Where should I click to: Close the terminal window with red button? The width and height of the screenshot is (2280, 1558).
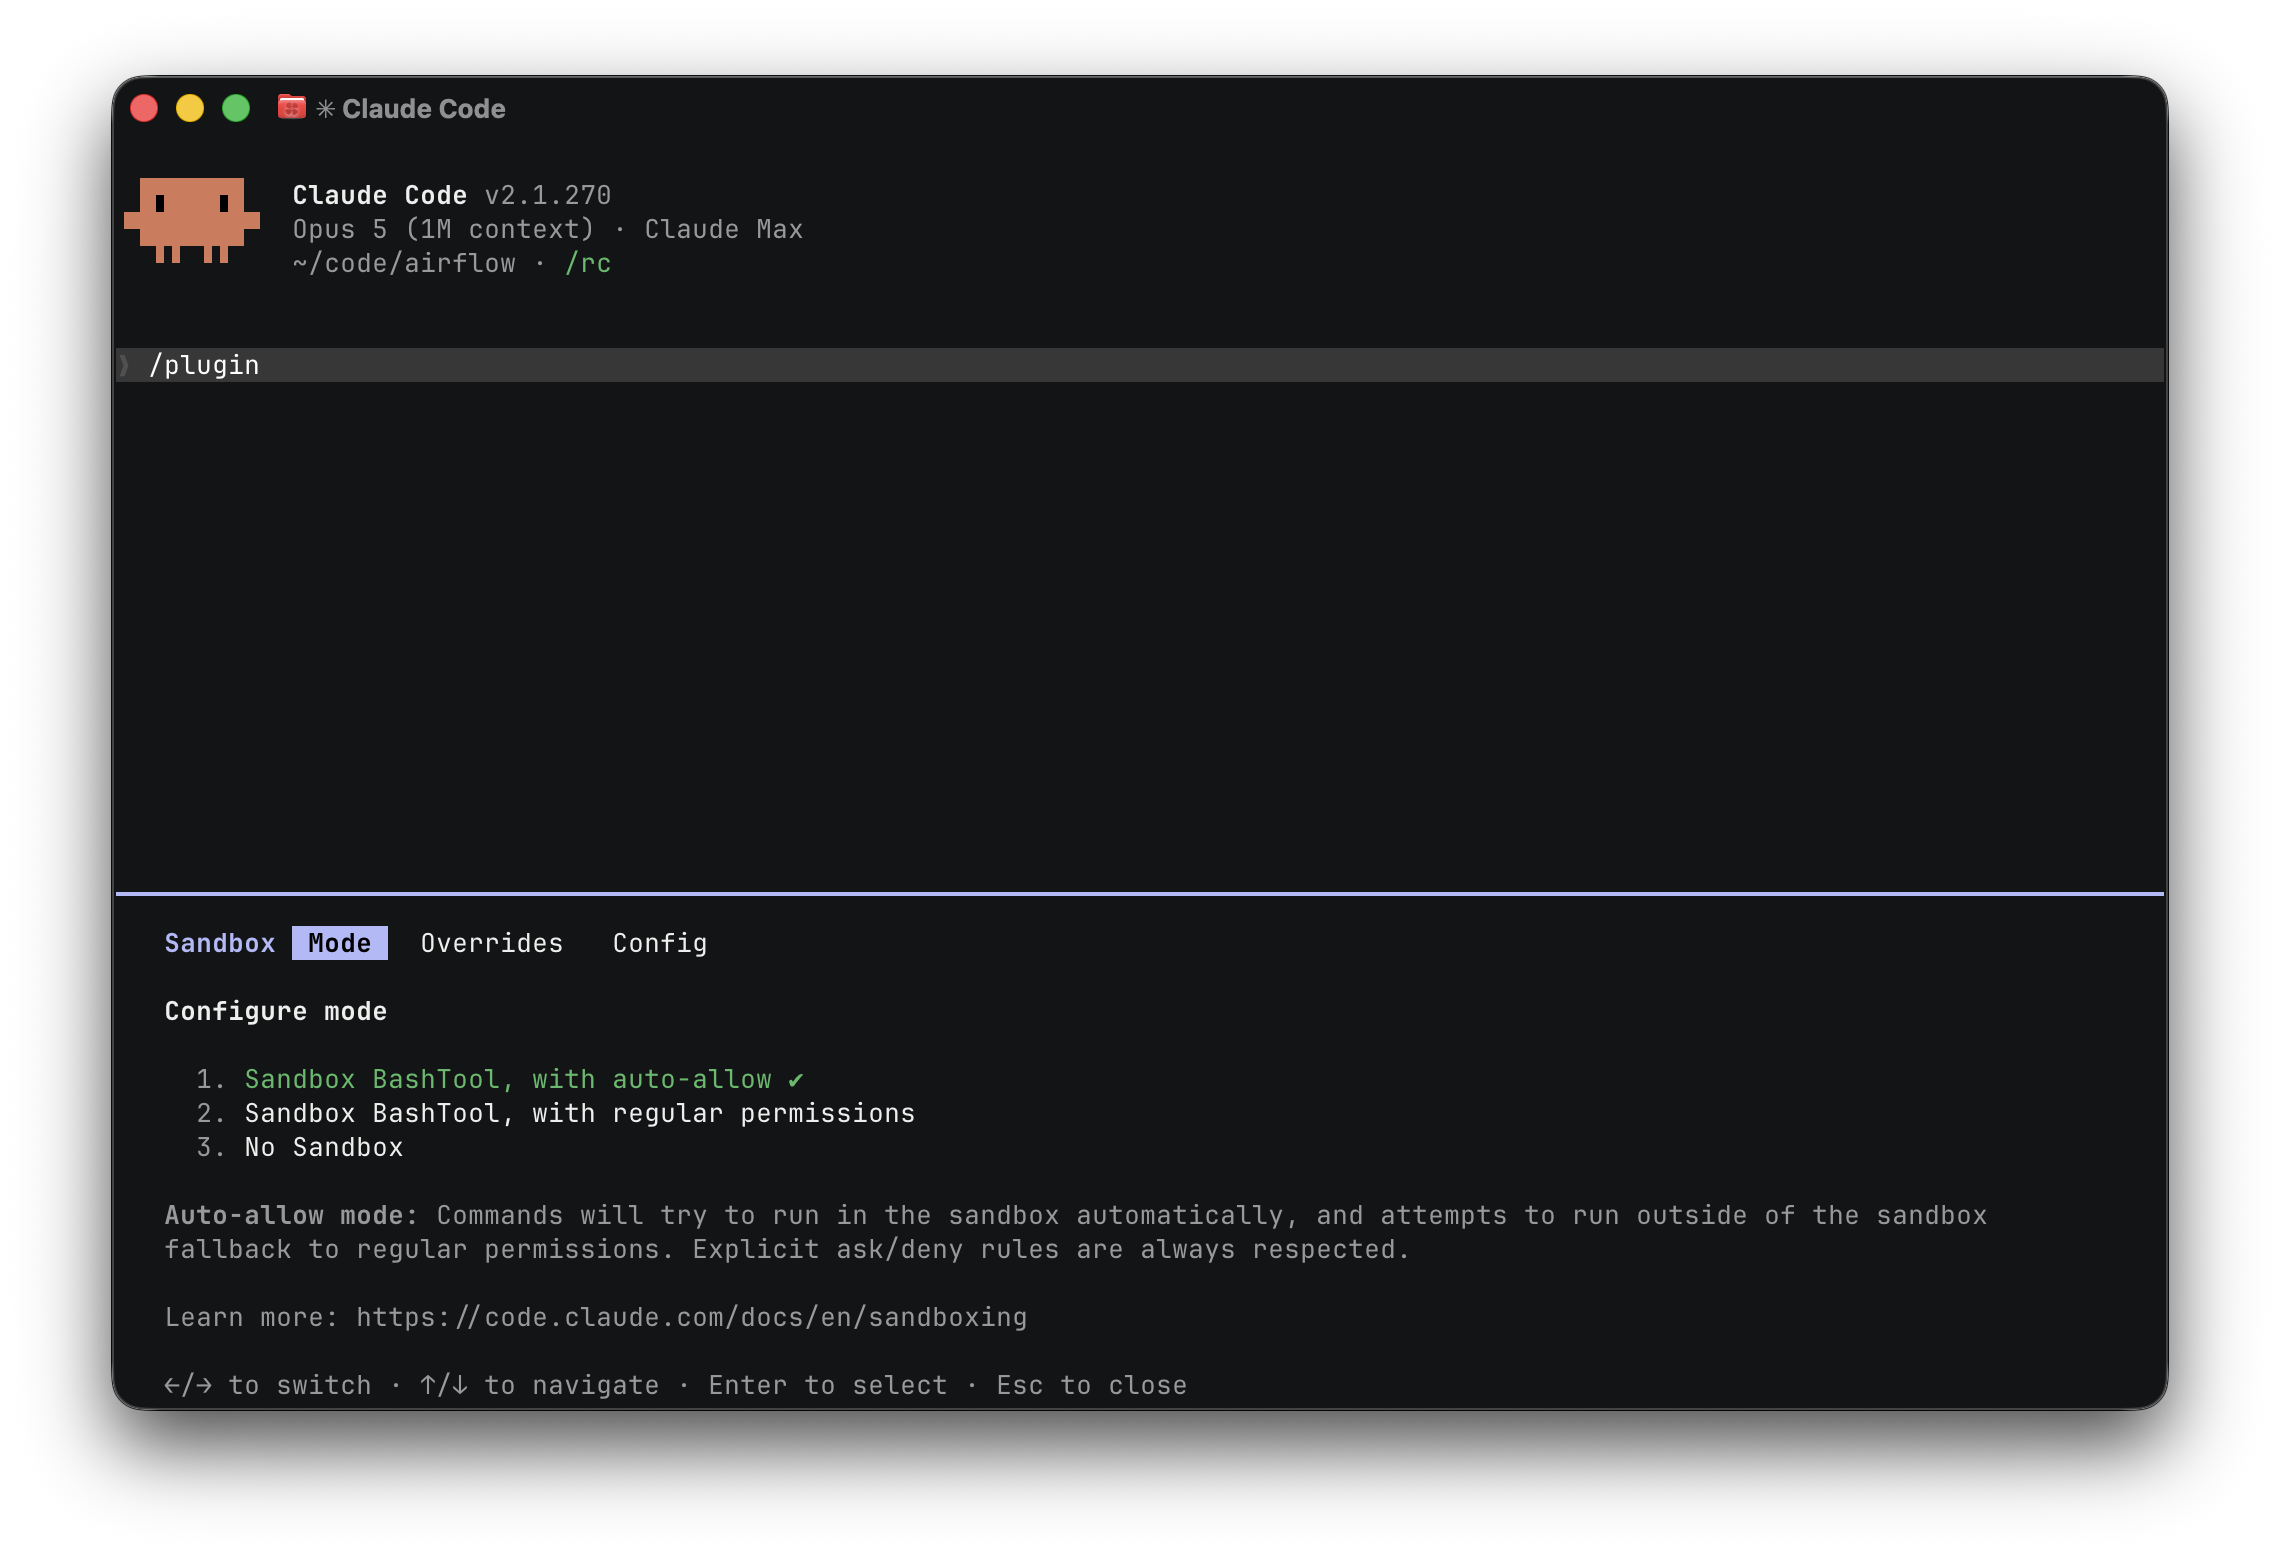[144, 108]
